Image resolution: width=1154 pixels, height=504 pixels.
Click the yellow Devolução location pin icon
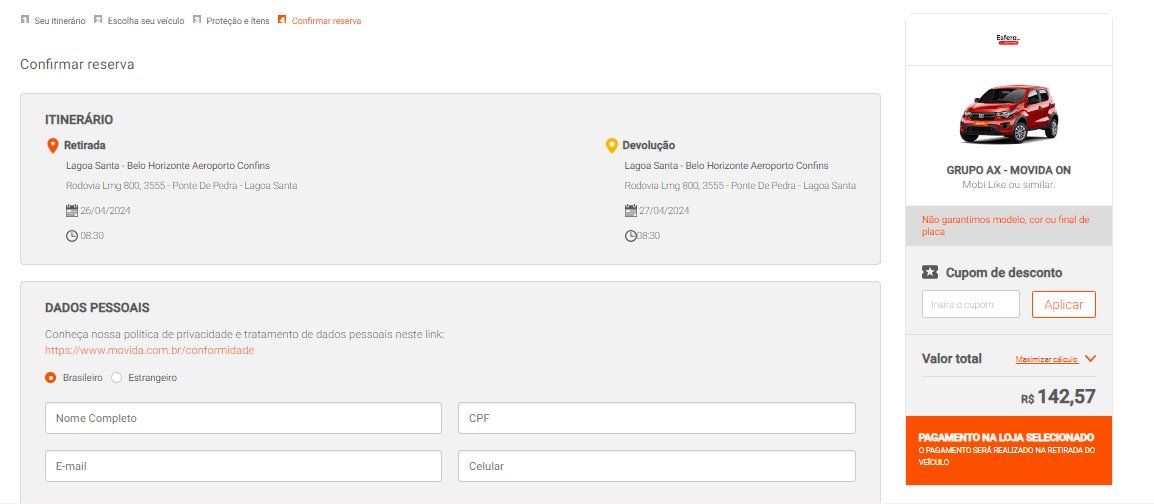pos(611,146)
